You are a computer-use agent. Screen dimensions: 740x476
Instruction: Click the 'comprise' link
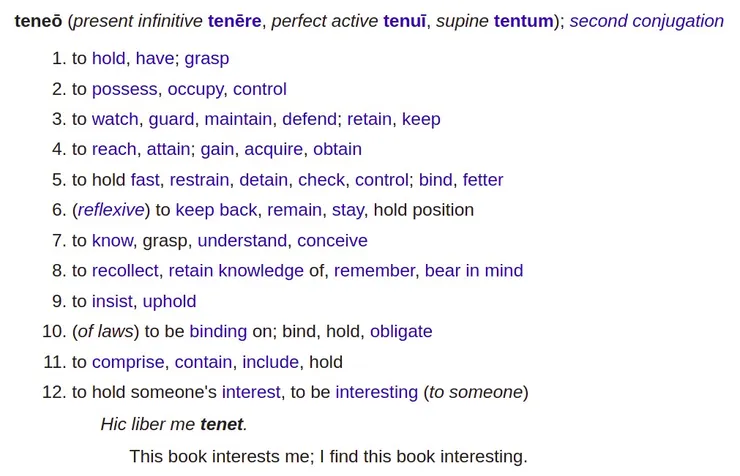(x=128, y=362)
